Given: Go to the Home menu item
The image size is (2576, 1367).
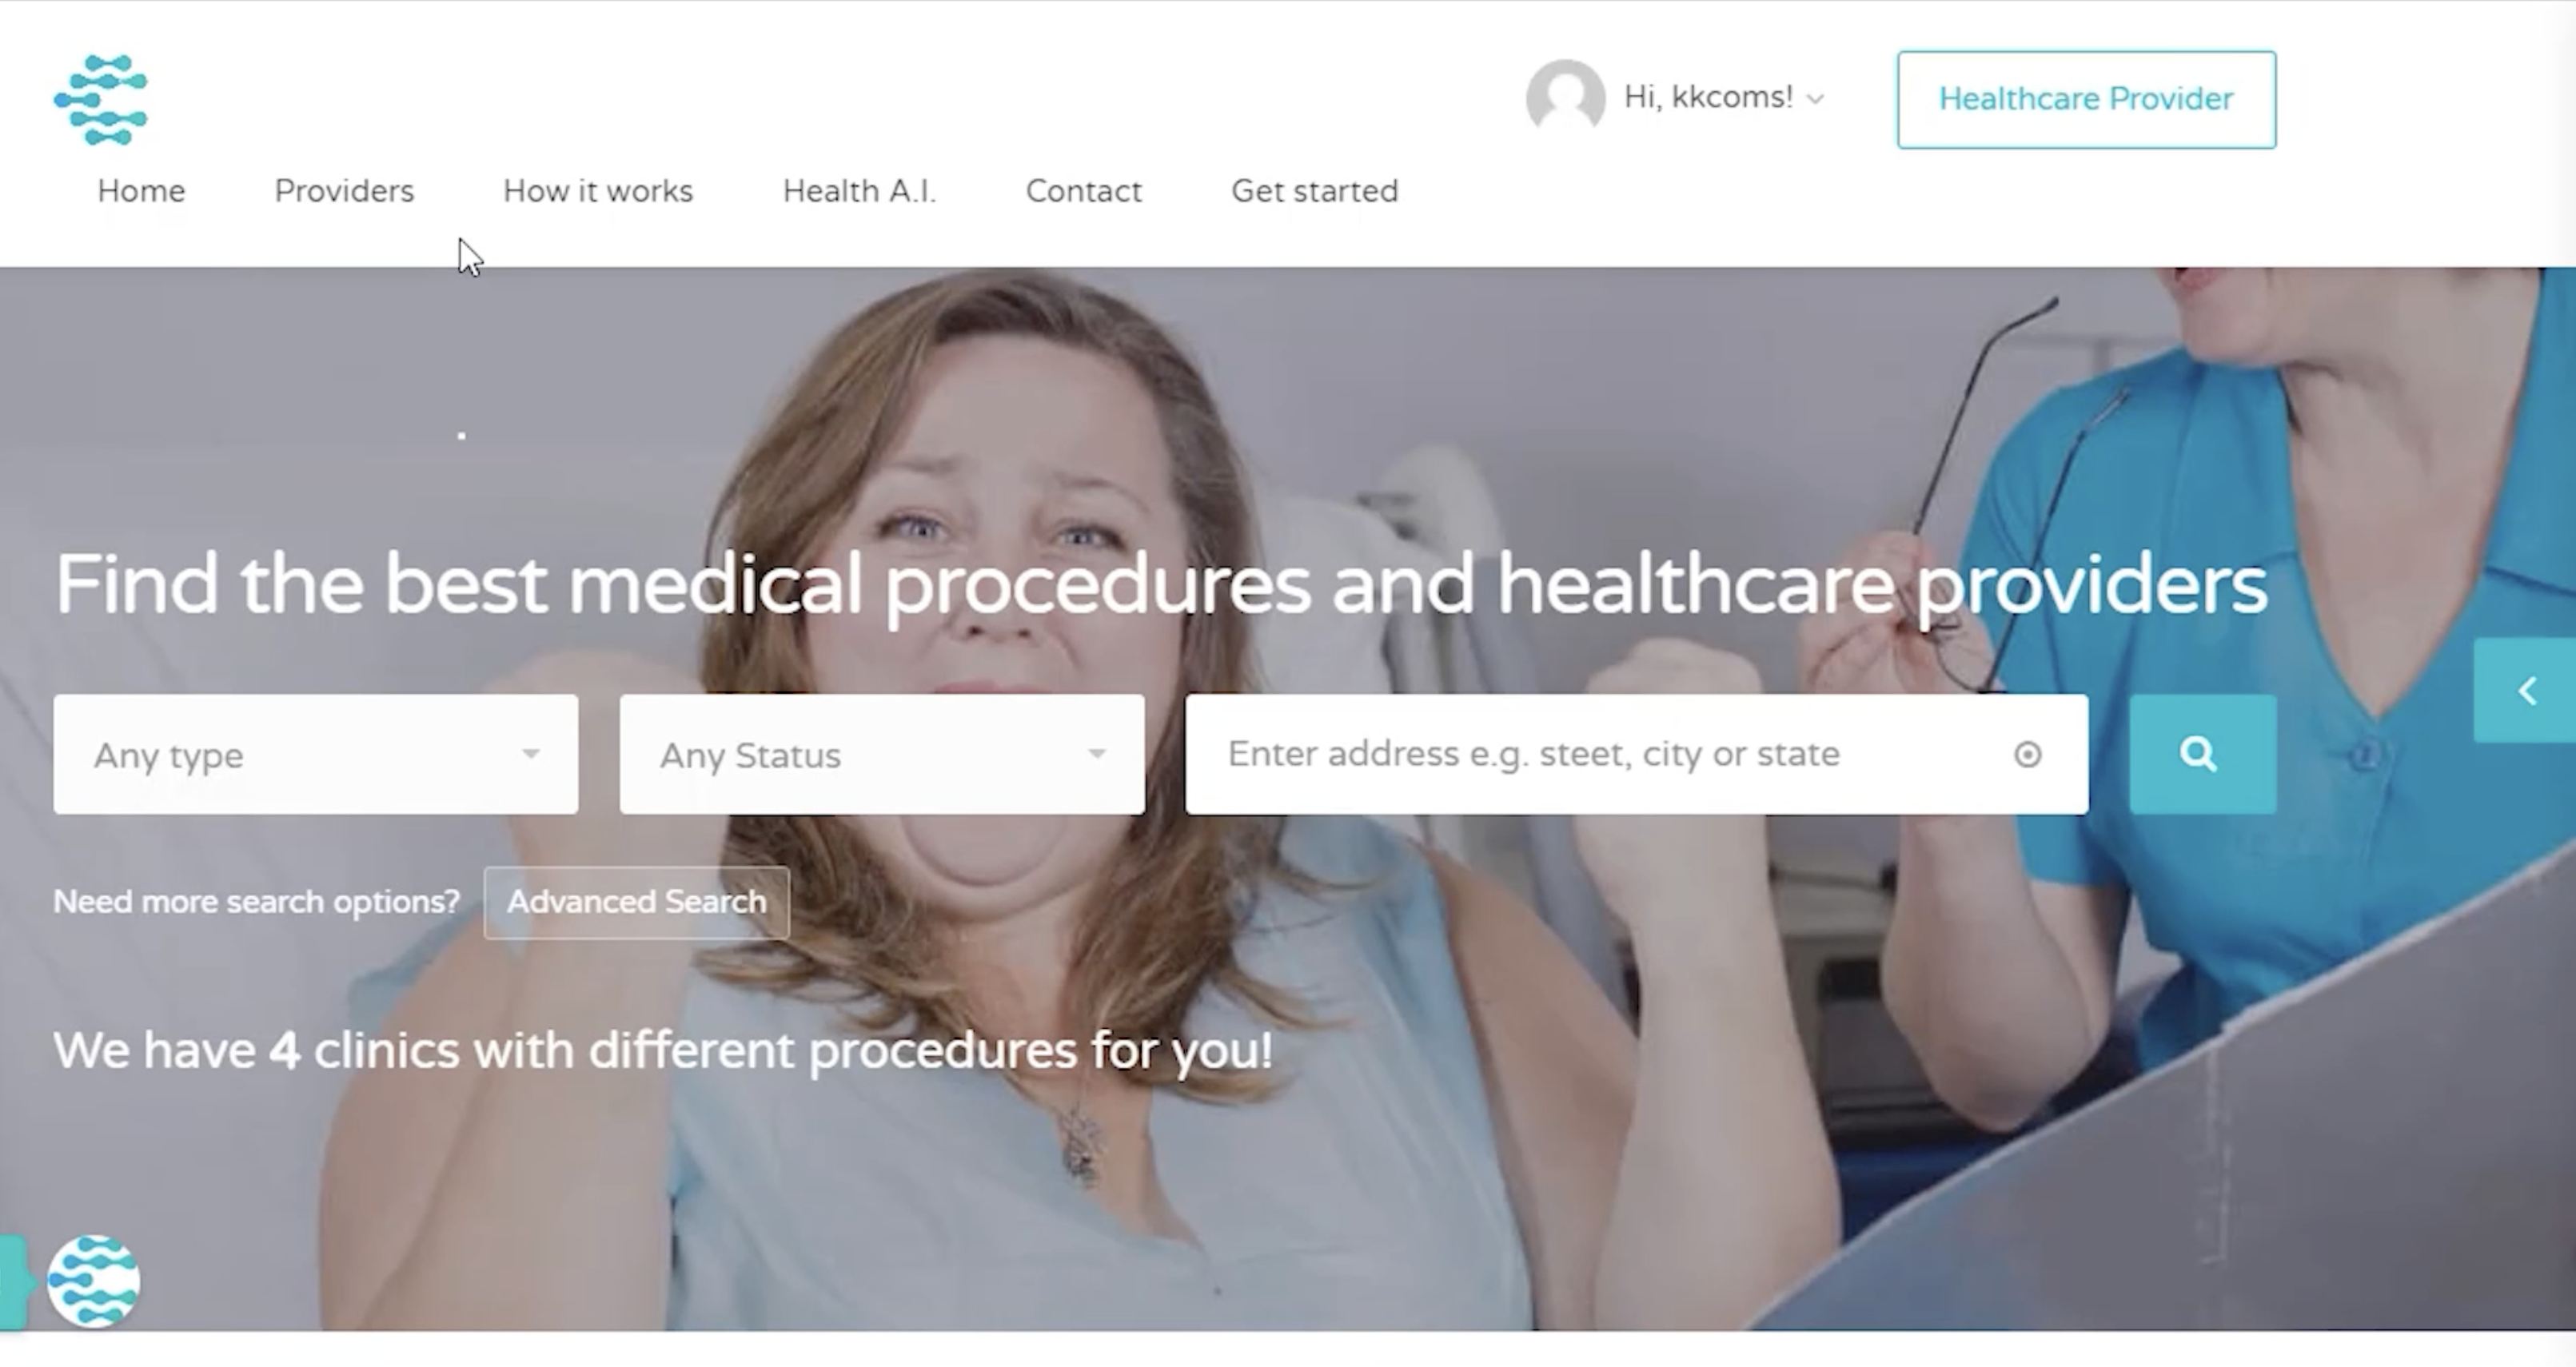Looking at the screenshot, I should (x=141, y=191).
